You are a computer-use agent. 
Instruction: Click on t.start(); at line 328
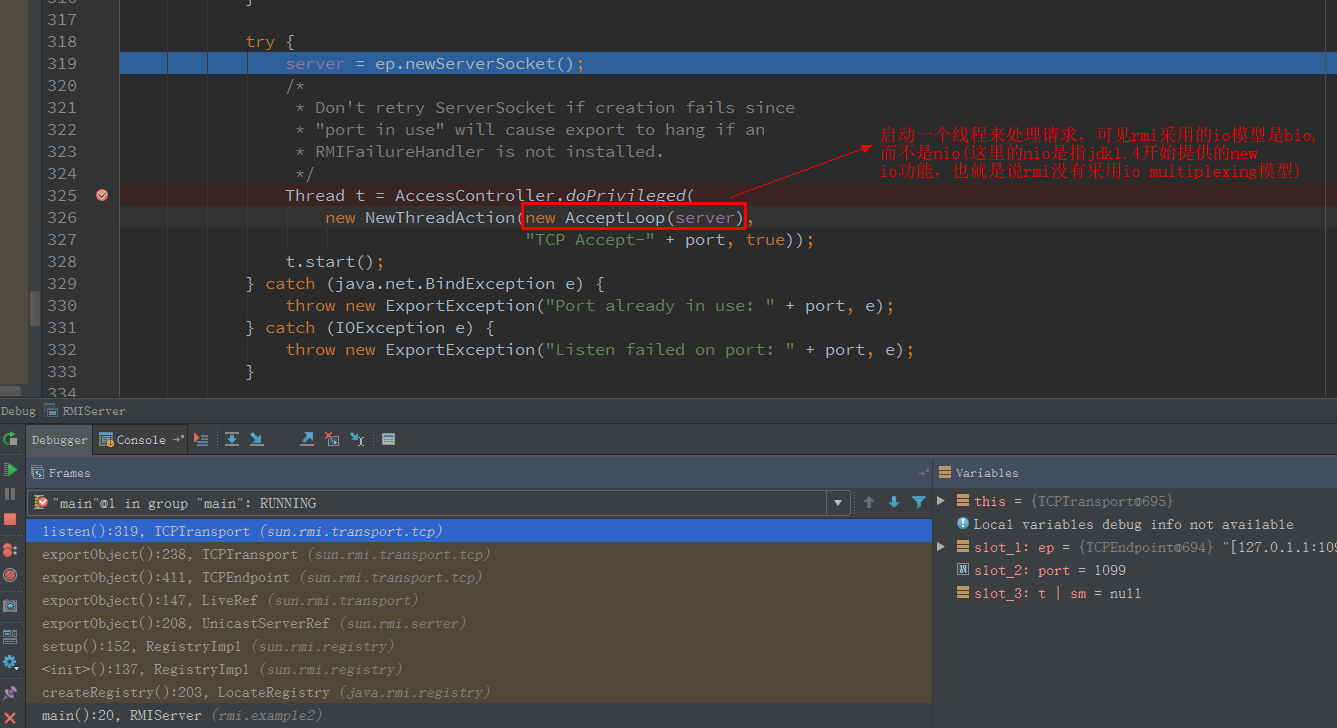tap(335, 261)
